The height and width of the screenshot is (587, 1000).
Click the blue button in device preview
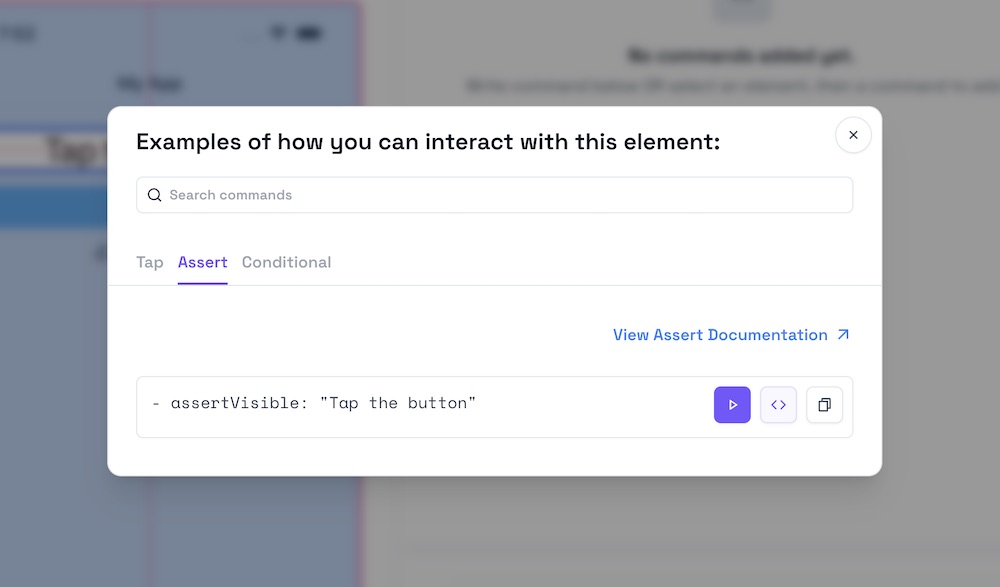[x=55, y=208]
